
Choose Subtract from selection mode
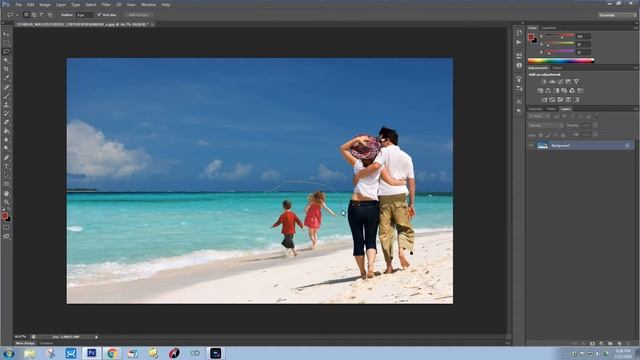[x=42, y=15]
